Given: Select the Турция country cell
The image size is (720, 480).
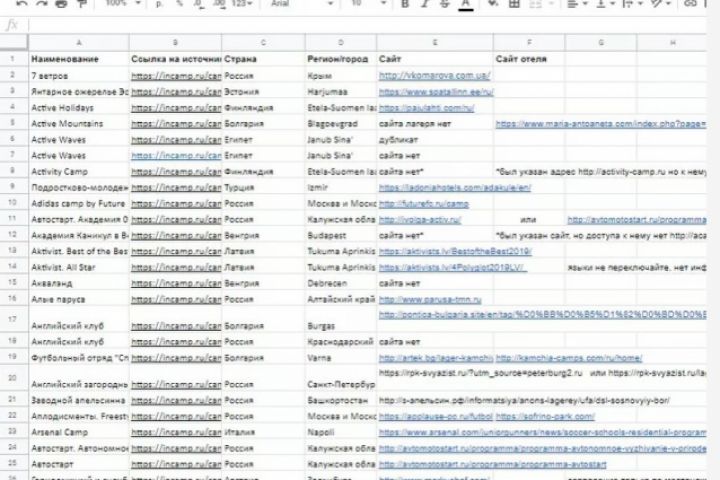Looking at the screenshot, I should [x=264, y=187].
